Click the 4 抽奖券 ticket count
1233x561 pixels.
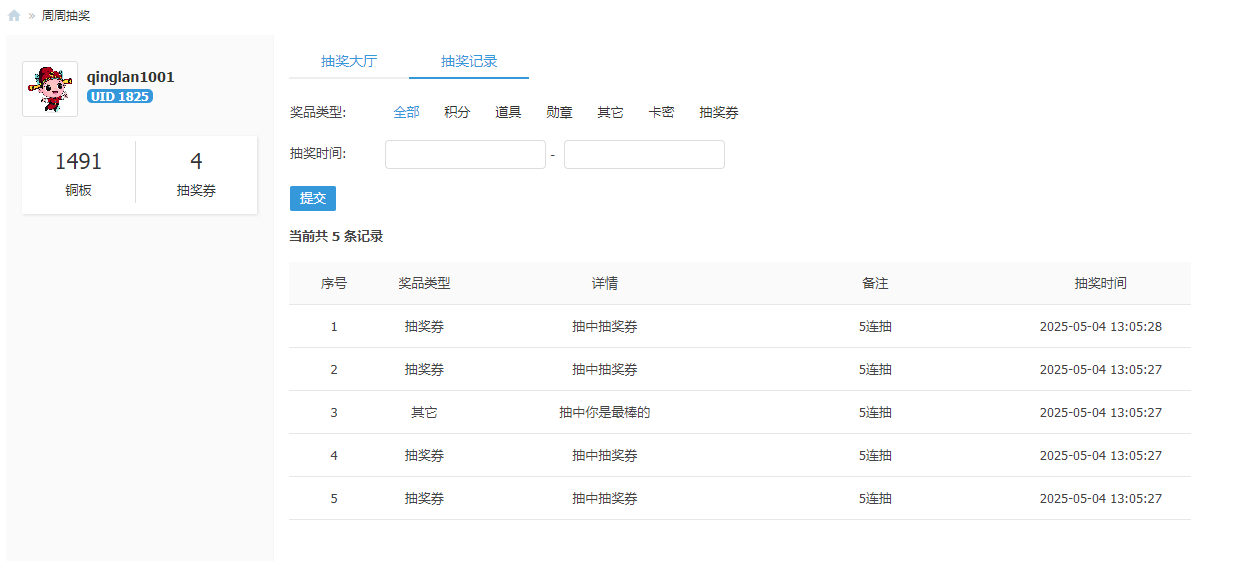pos(196,173)
